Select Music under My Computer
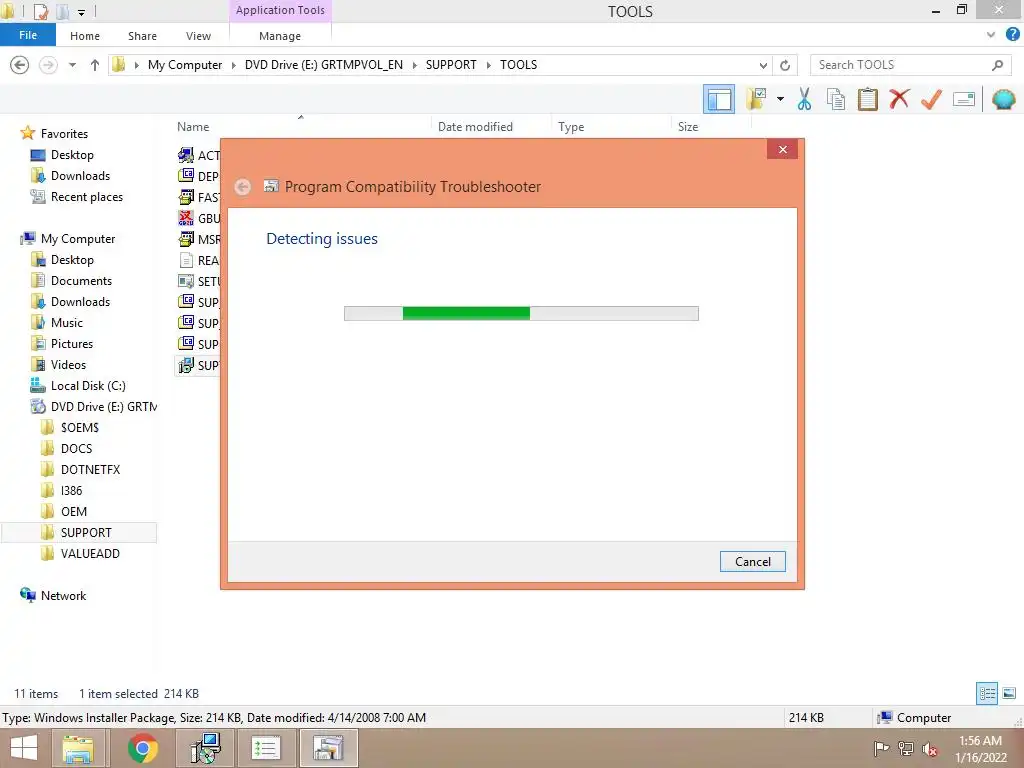Image resolution: width=1024 pixels, height=768 pixels. (x=67, y=323)
